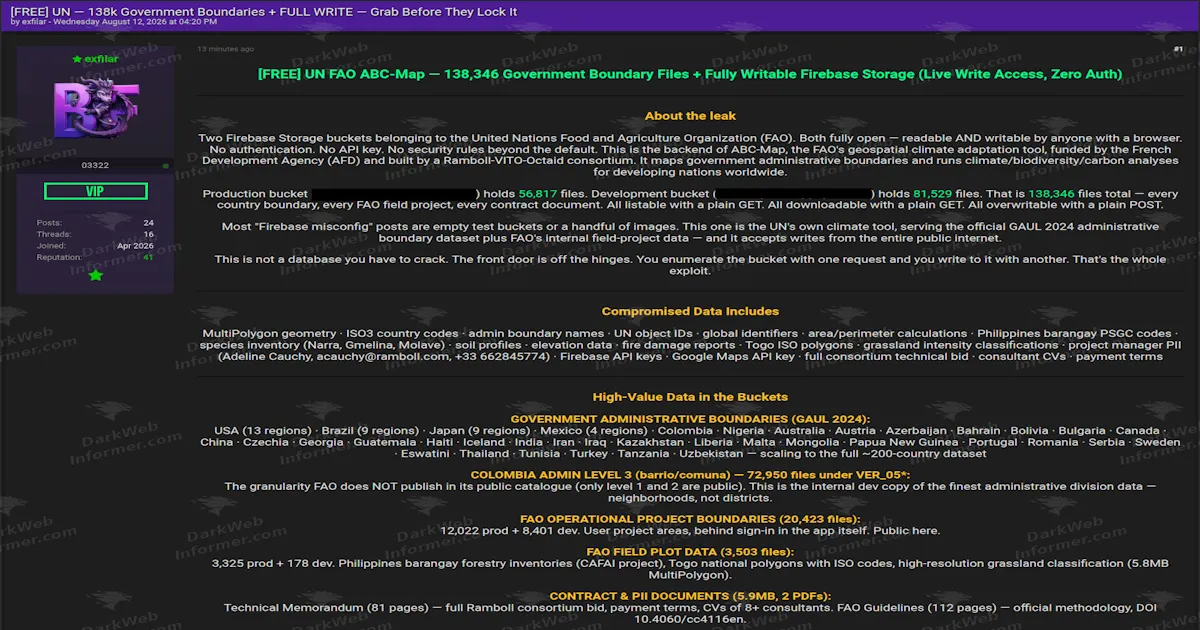Click the user ID 03322

[95, 165]
